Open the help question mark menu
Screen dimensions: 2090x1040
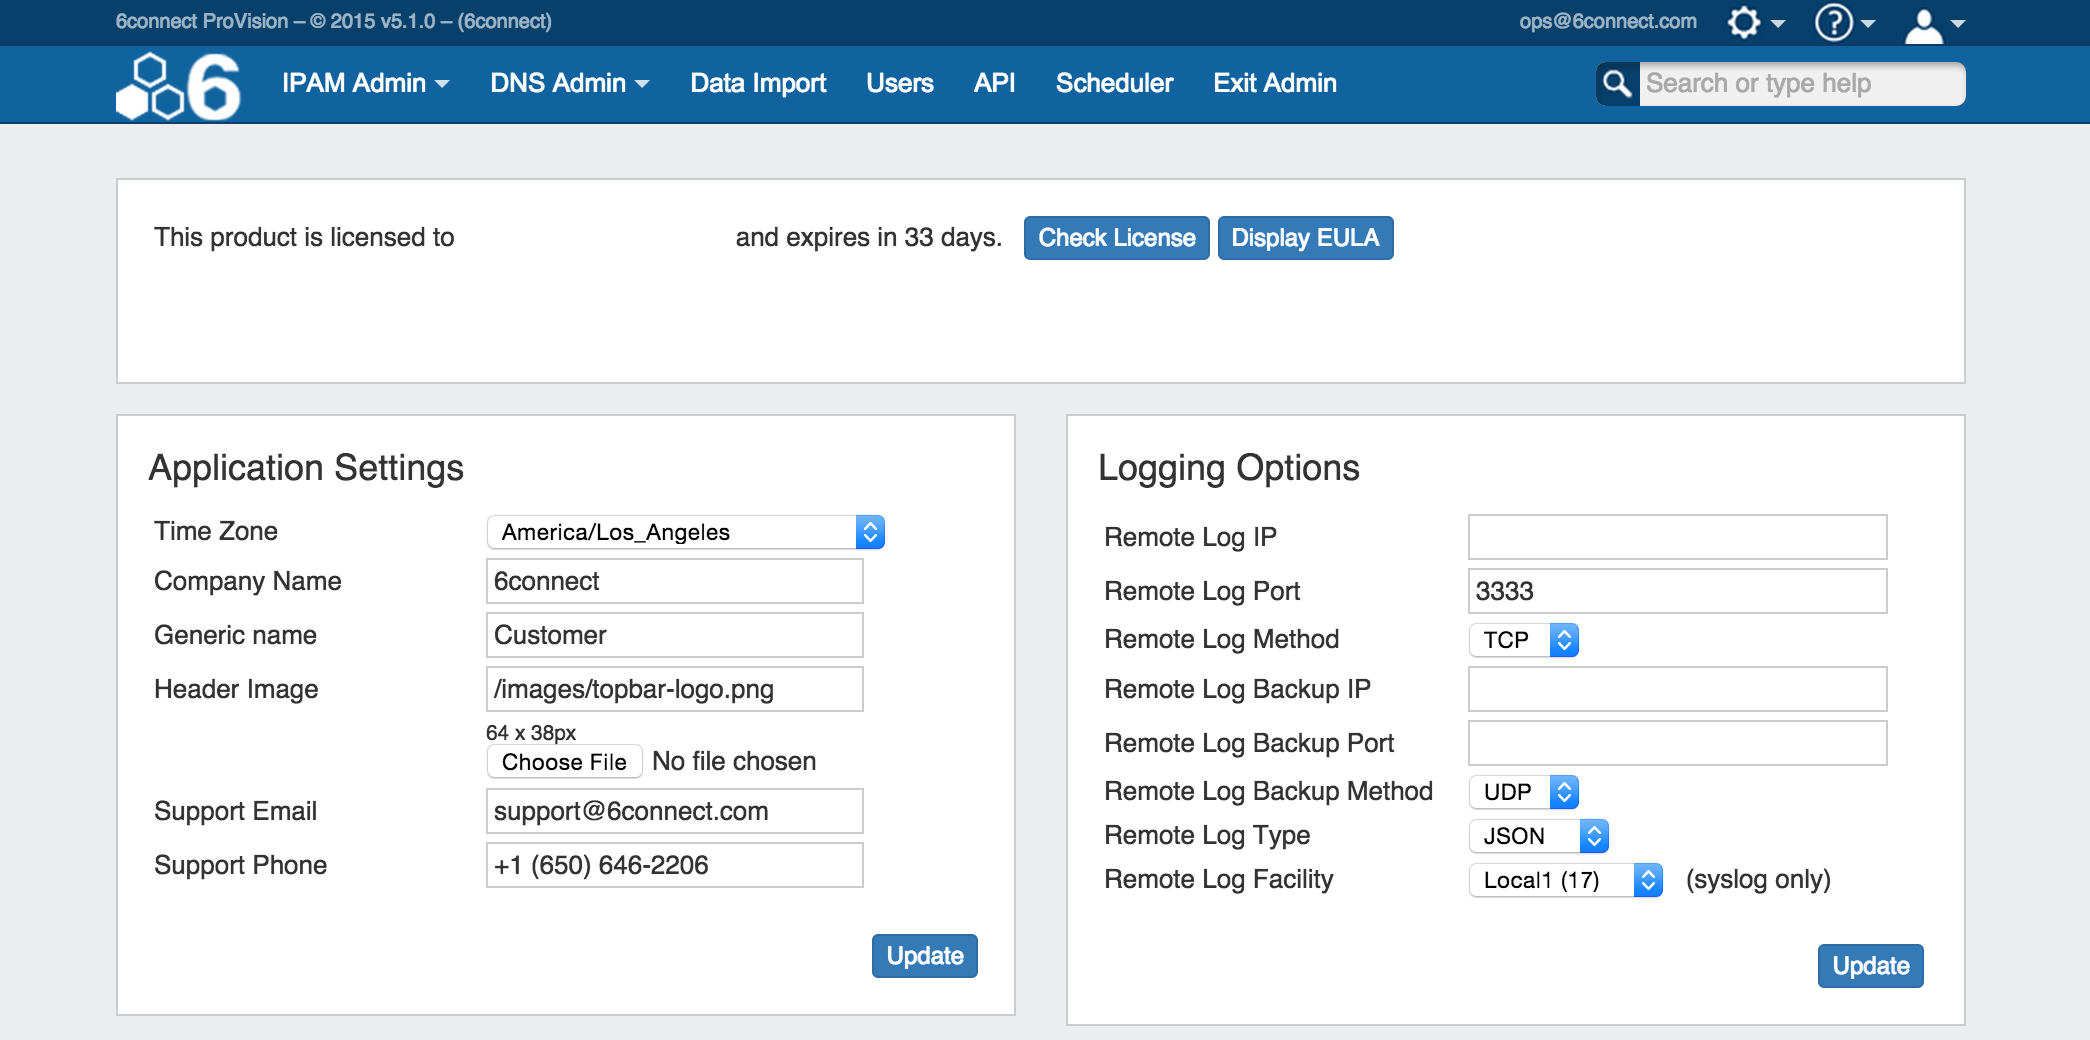click(x=1843, y=23)
